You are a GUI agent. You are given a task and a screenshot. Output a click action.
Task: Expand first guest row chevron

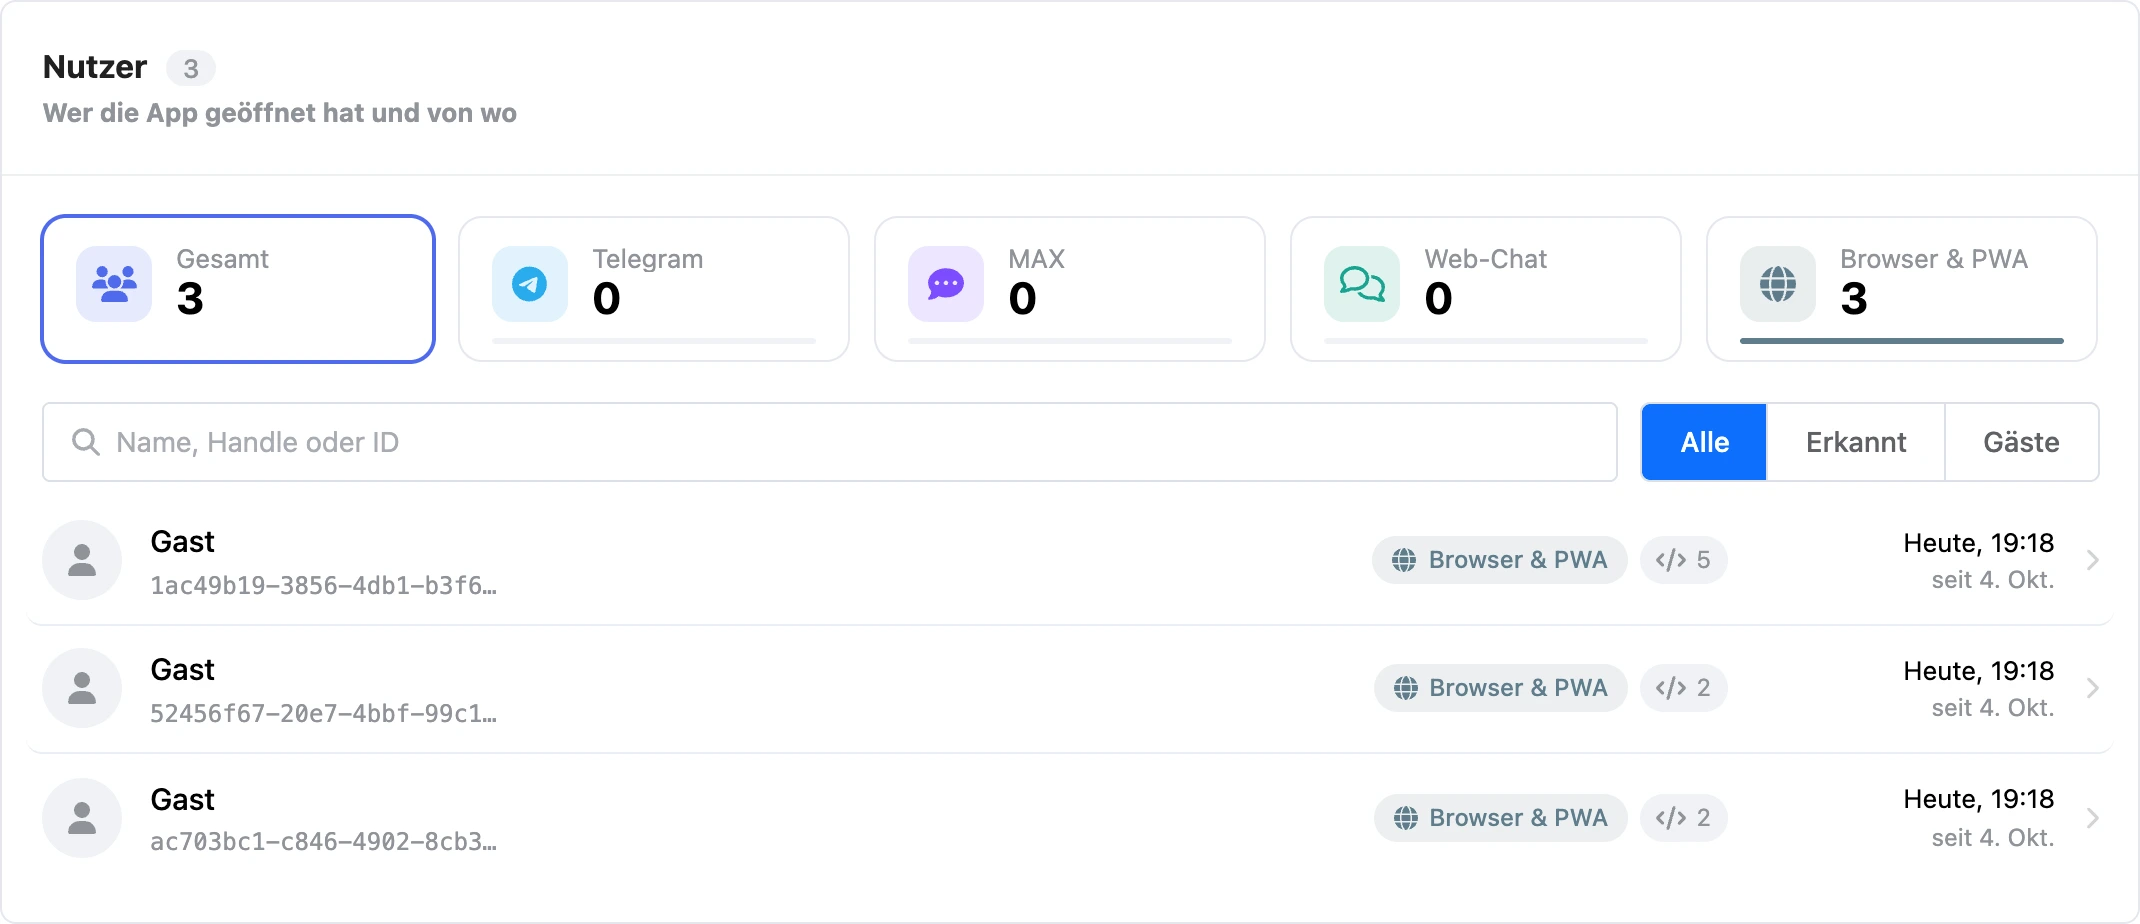pyautogui.click(x=2092, y=560)
